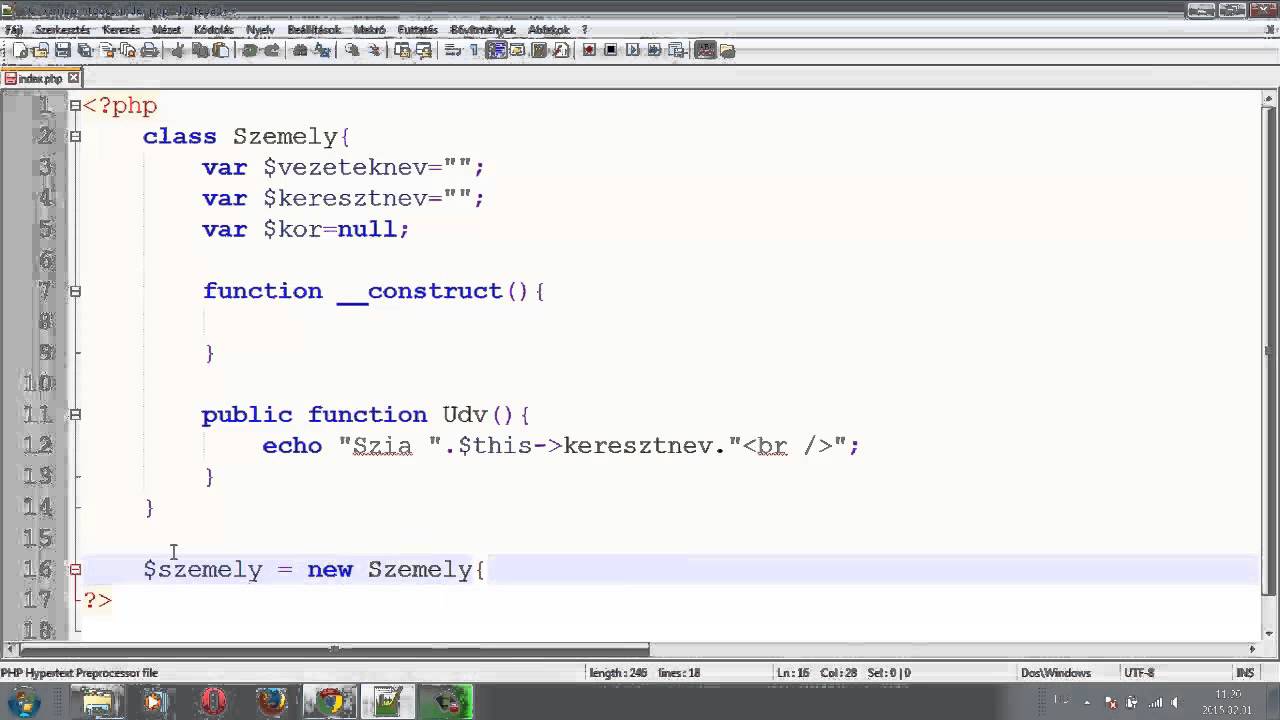Screen dimensions: 1280x720
Task: Open the Windows Start menu
Action: 22,701
